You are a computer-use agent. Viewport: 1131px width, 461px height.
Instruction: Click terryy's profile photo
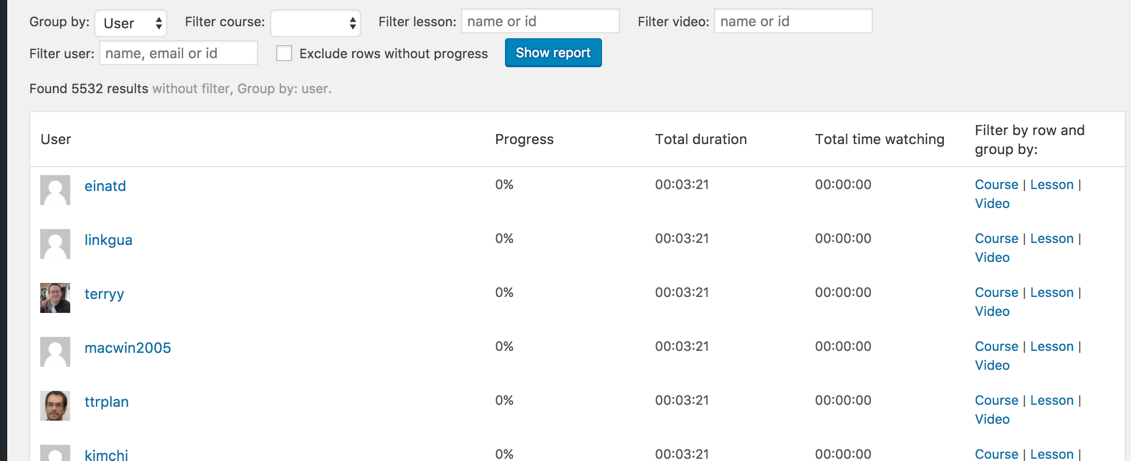point(55,298)
